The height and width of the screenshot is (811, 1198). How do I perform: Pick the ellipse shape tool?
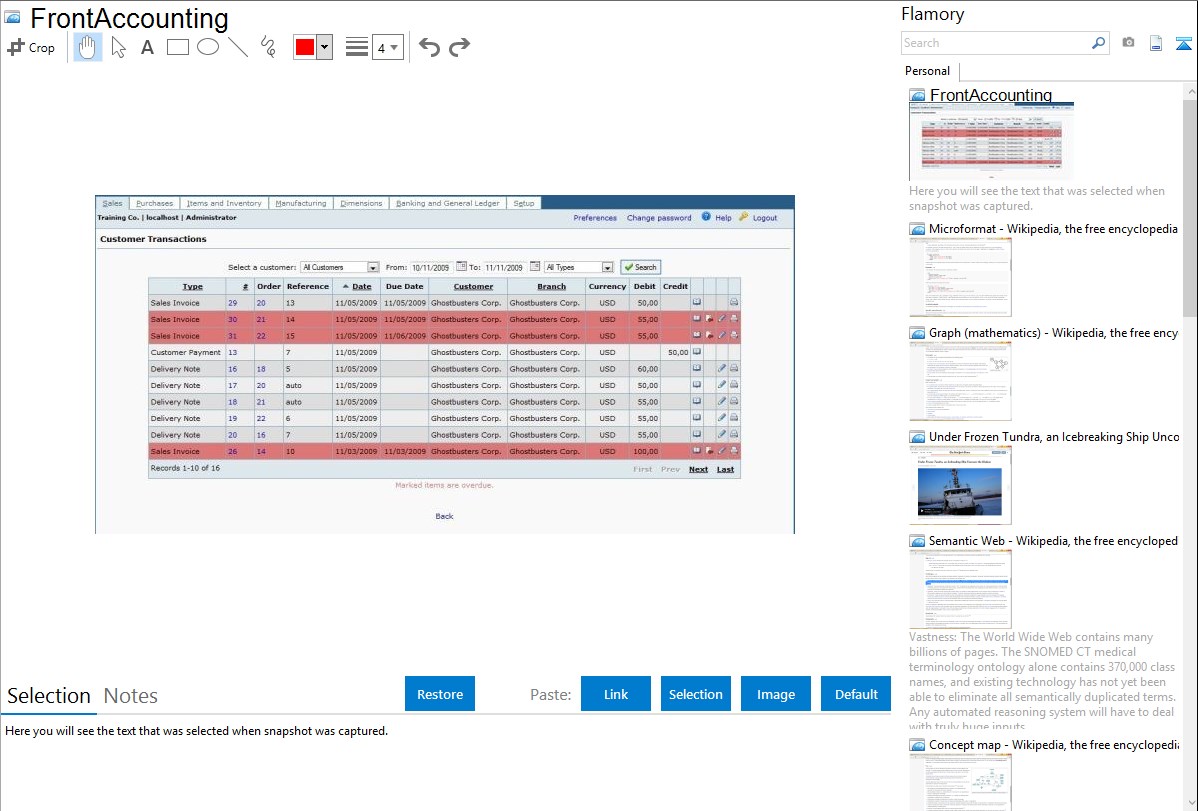click(x=208, y=47)
